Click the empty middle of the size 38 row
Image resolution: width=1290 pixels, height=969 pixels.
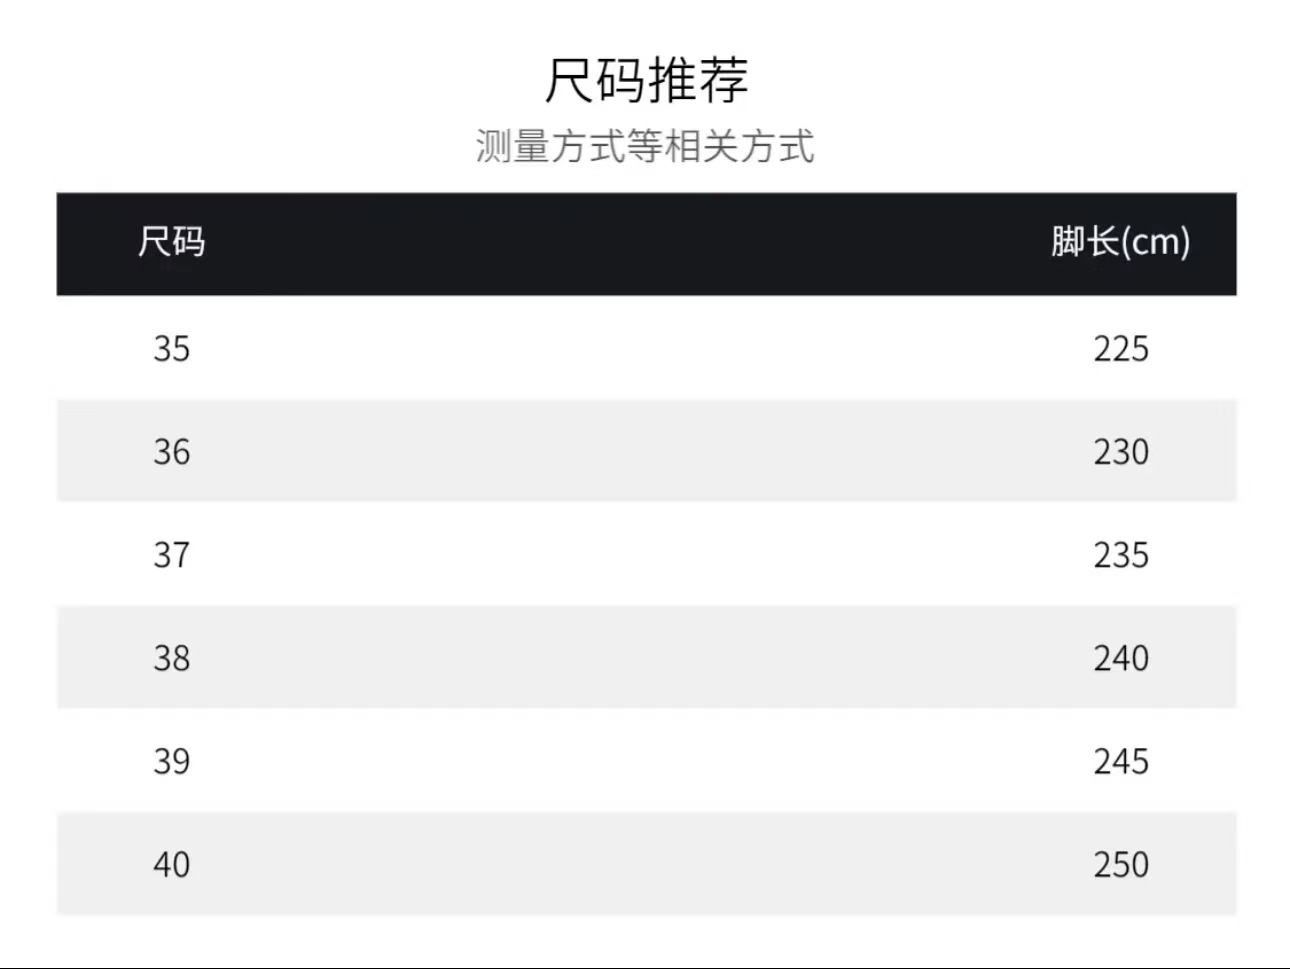coord(646,658)
